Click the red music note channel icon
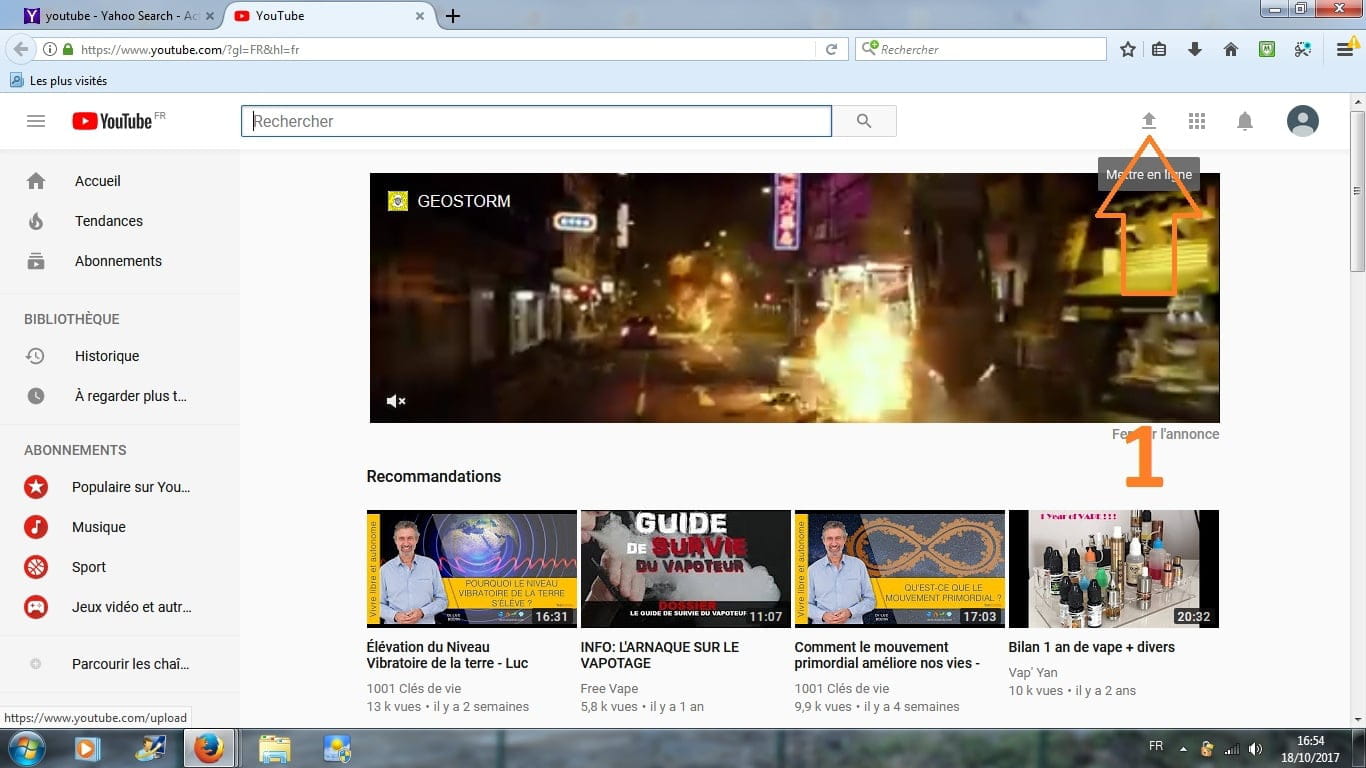 36,527
